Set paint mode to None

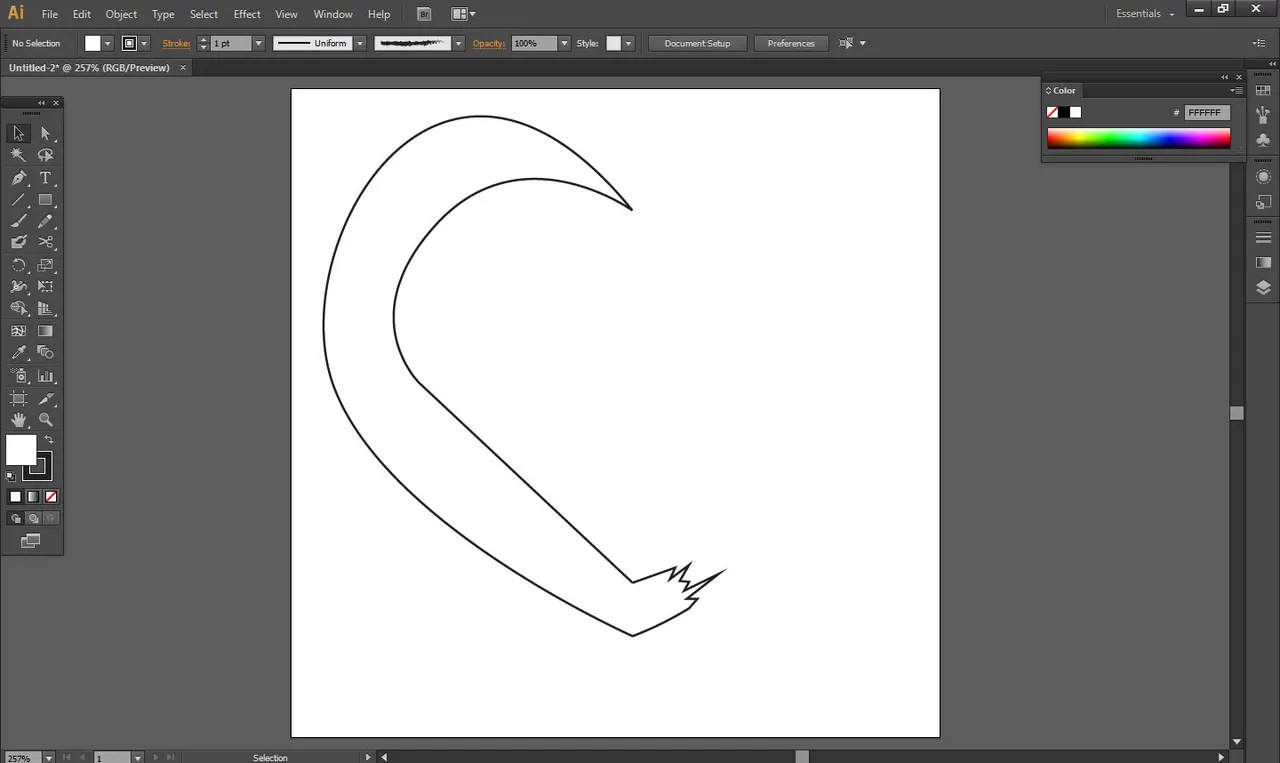pos(51,496)
